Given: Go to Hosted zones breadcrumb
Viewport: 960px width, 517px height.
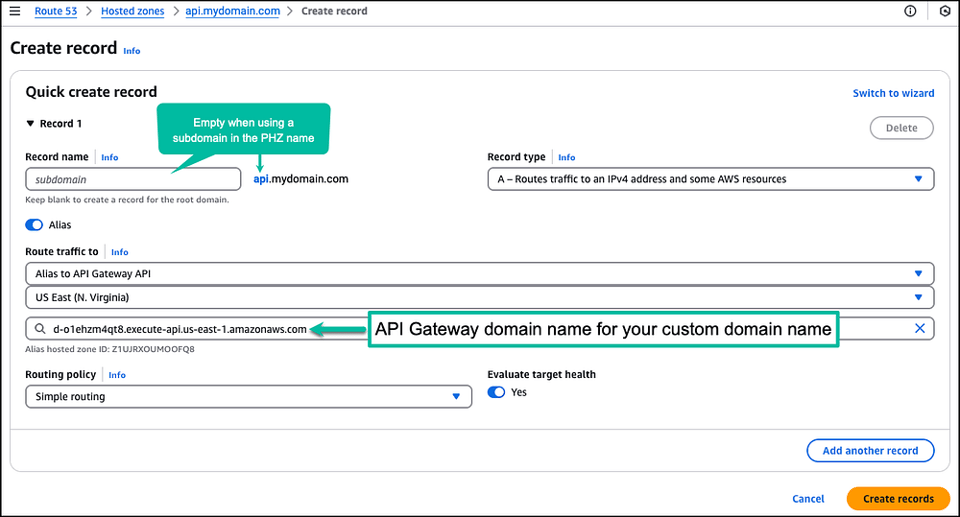Looking at the screenshot, I should tap(132, 11).
